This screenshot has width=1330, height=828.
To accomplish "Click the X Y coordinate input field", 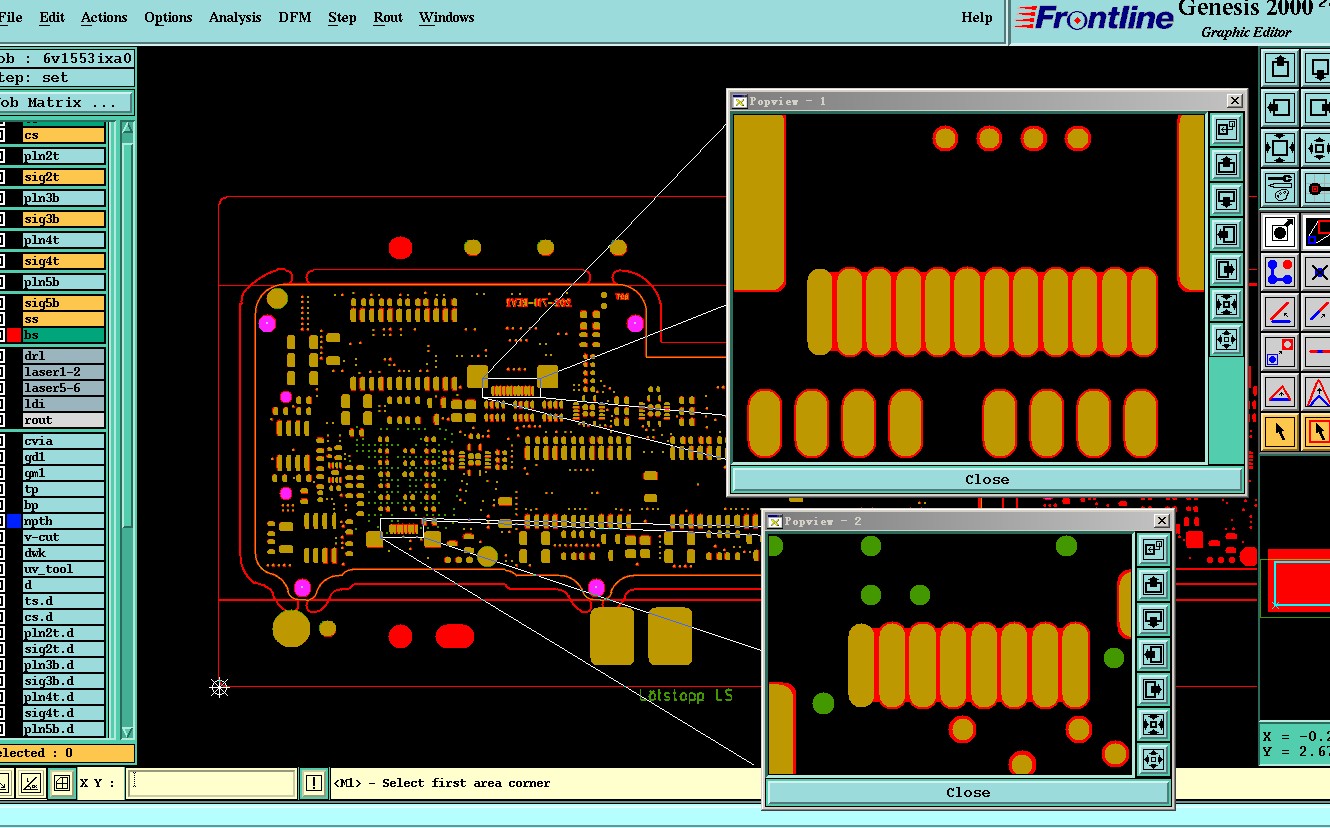I will point(213,783).
